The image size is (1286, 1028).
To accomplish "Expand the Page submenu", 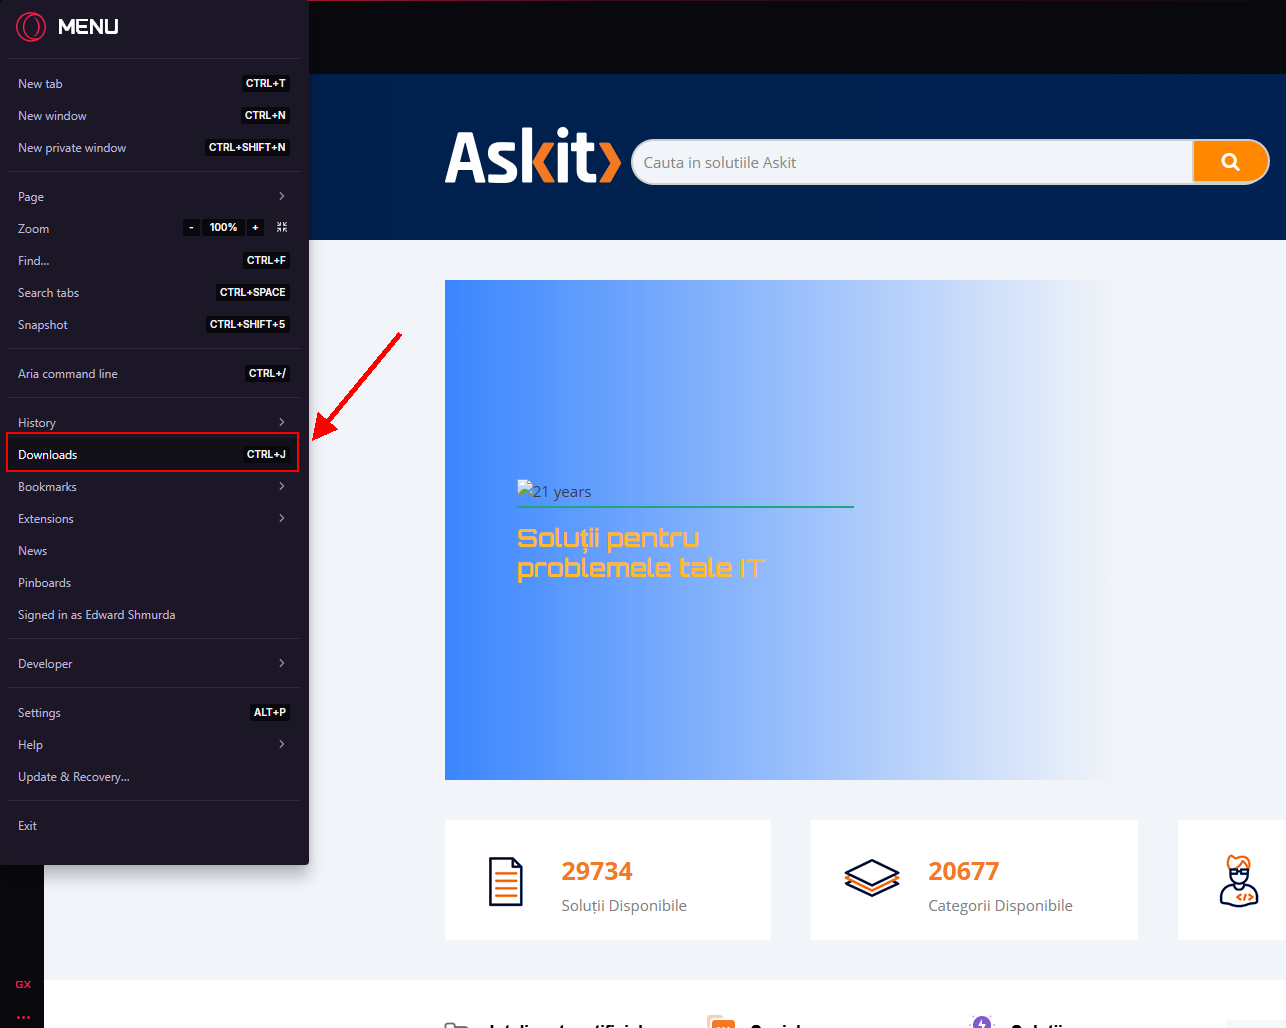I will click(152, 197).
